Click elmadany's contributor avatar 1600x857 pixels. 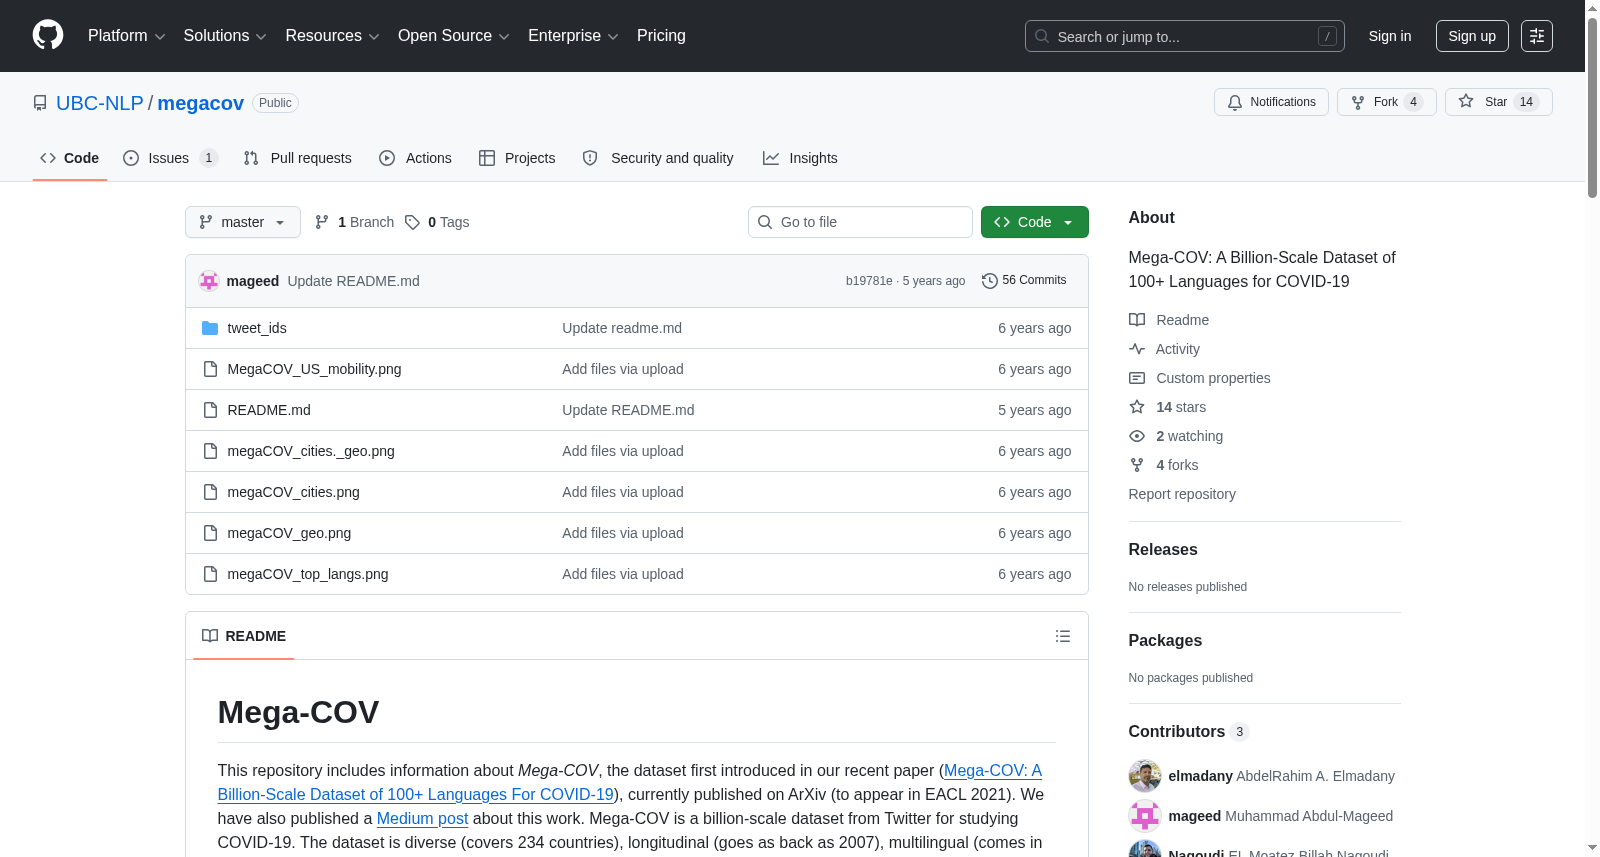coord(1145,776)
